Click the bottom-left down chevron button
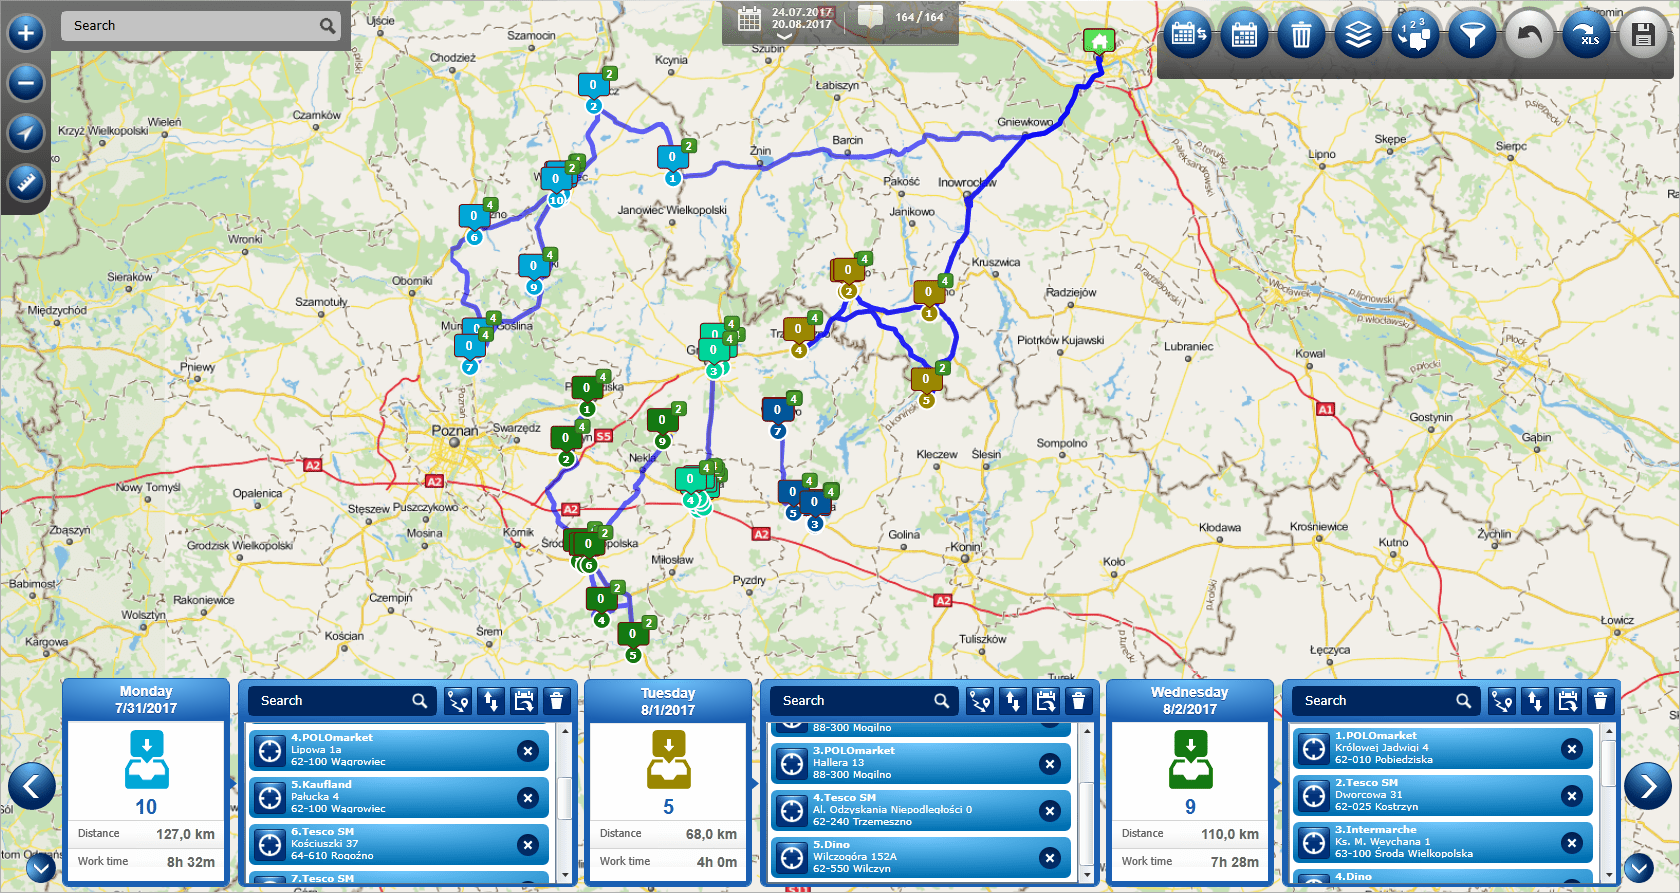The width and height of the screenshot is (1680, 893). (x=41, y=868)
